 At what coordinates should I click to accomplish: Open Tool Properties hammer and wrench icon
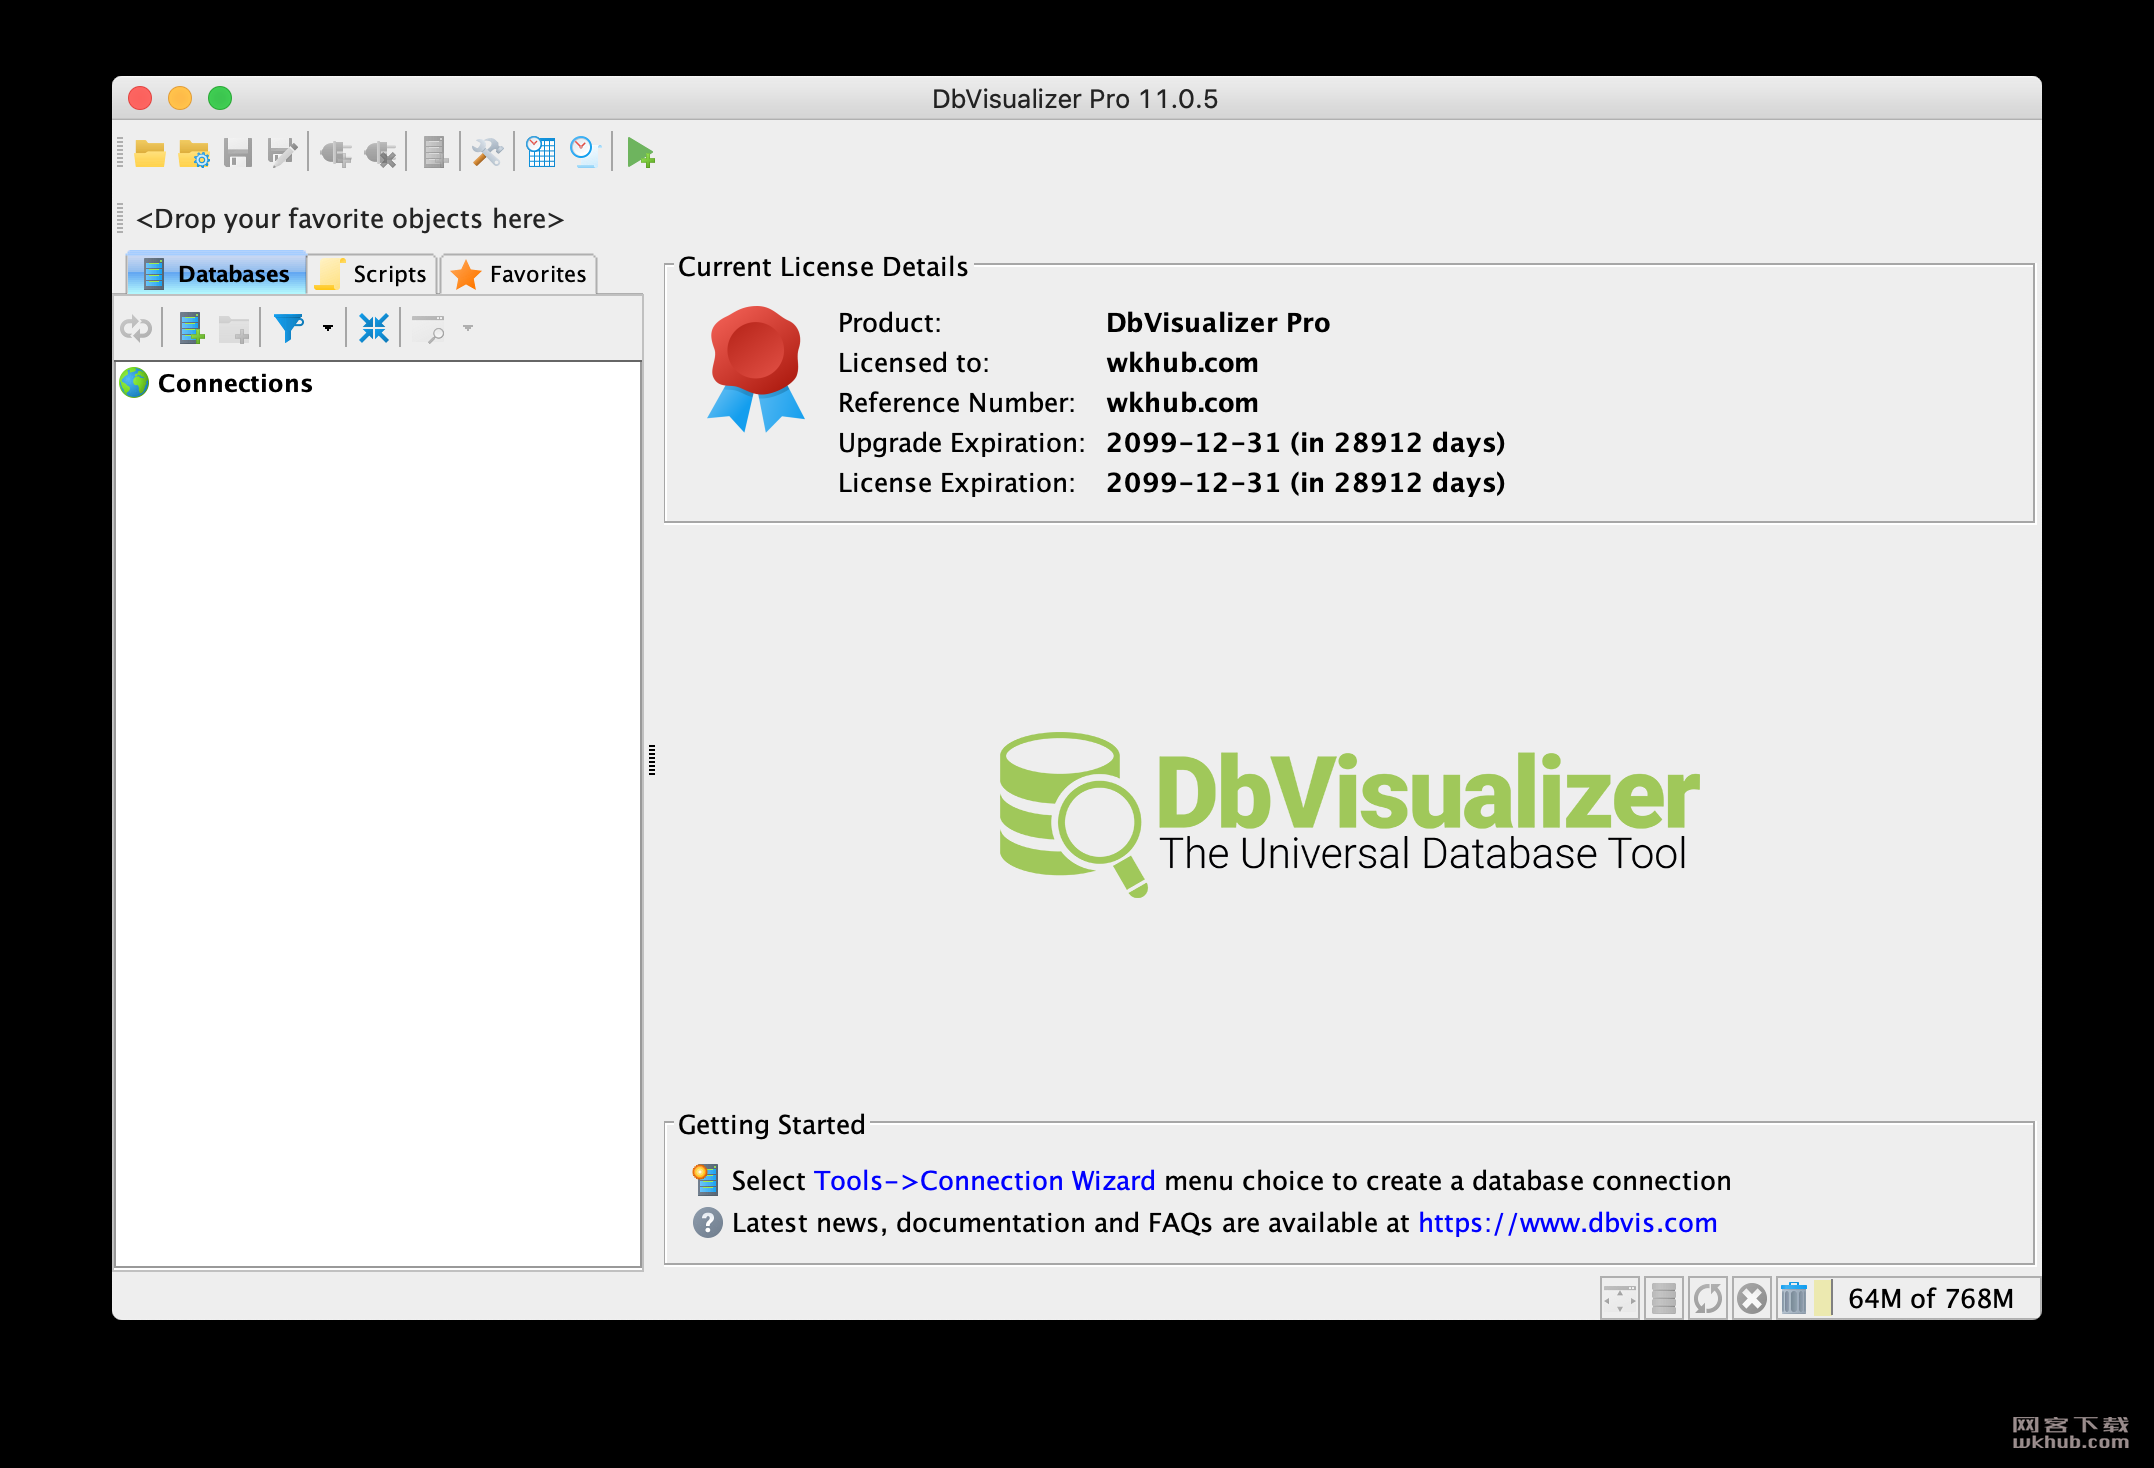[487, 153]
